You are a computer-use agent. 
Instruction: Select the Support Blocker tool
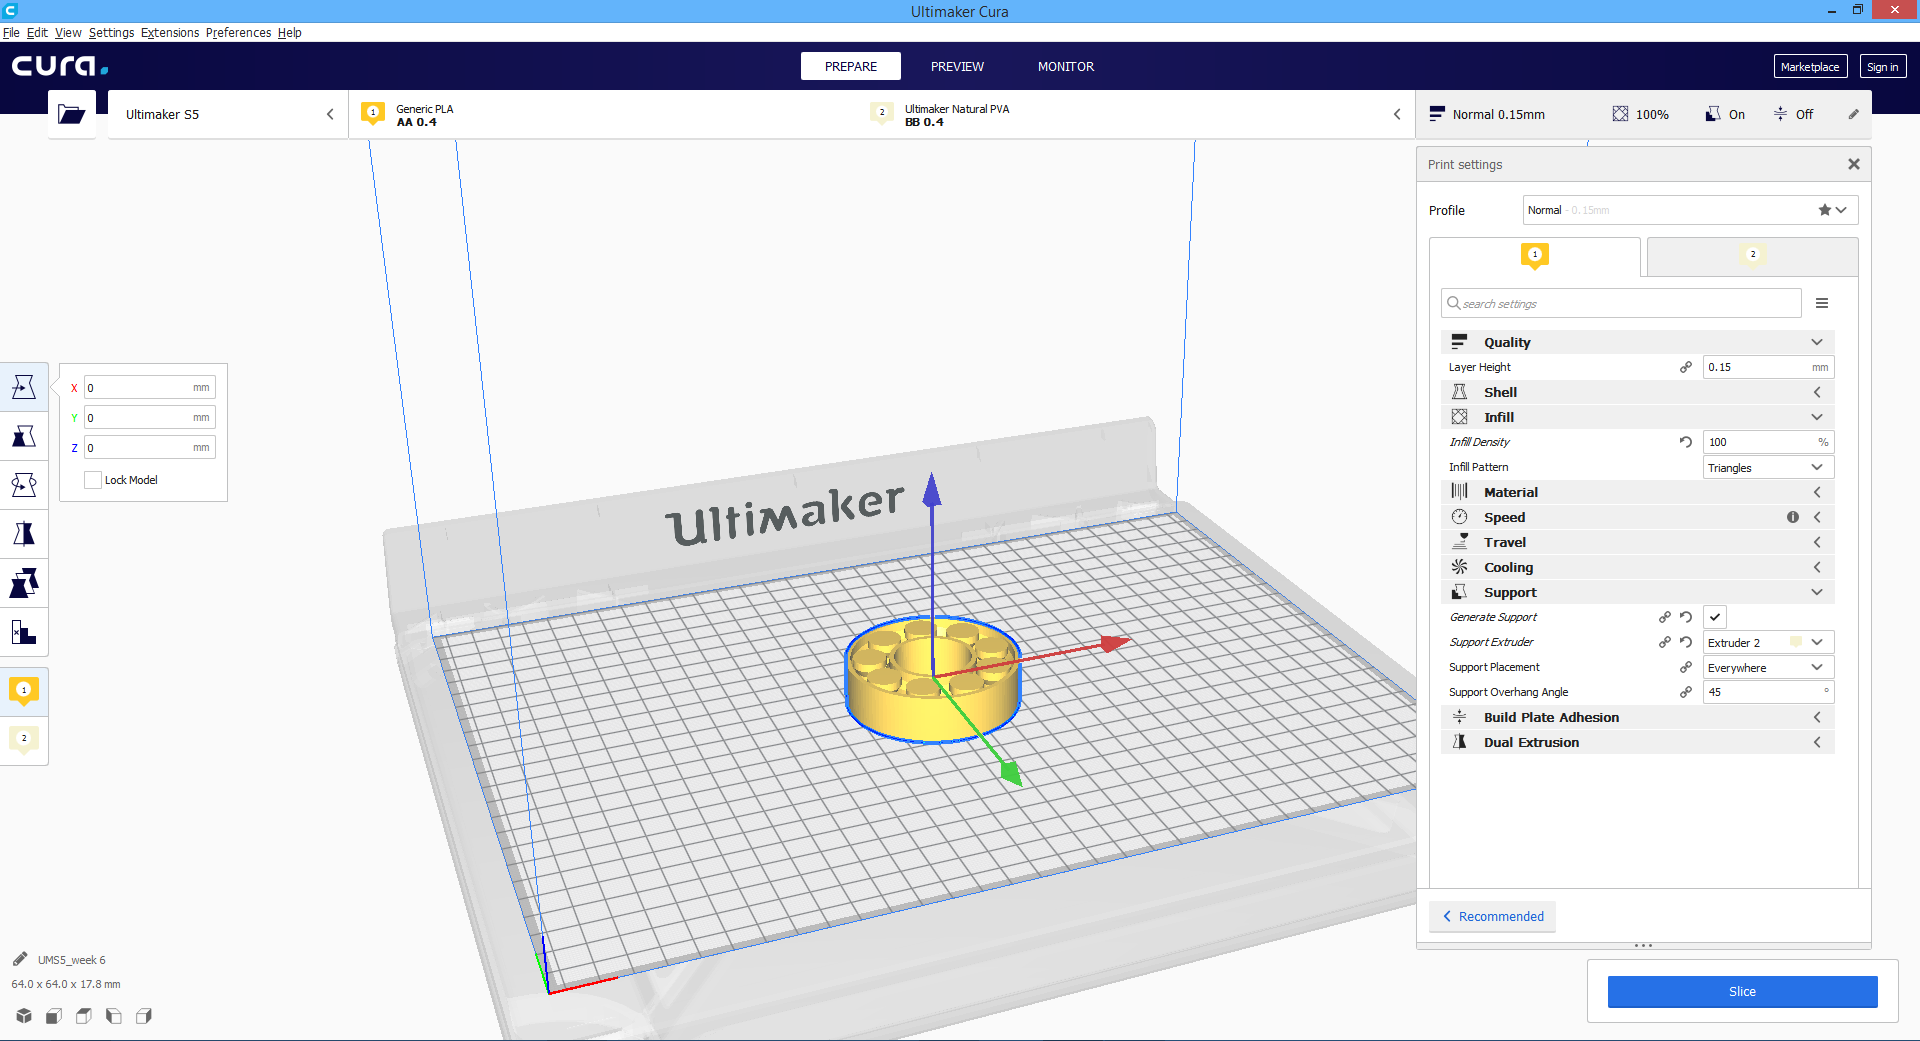pyautogui.click(x=24, y=632)
